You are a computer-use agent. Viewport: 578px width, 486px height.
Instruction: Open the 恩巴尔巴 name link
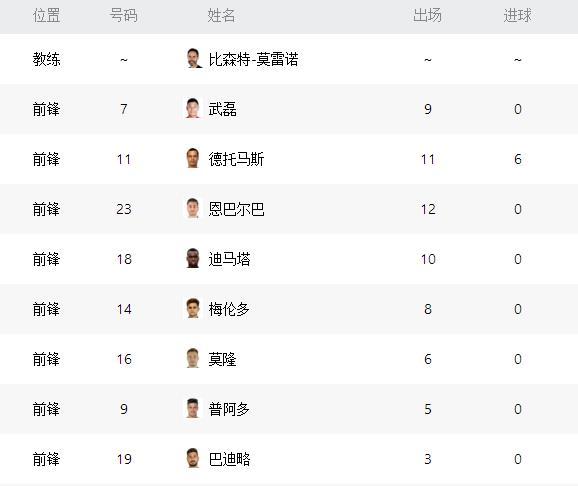pyautogui.click(x=236, y=209)
